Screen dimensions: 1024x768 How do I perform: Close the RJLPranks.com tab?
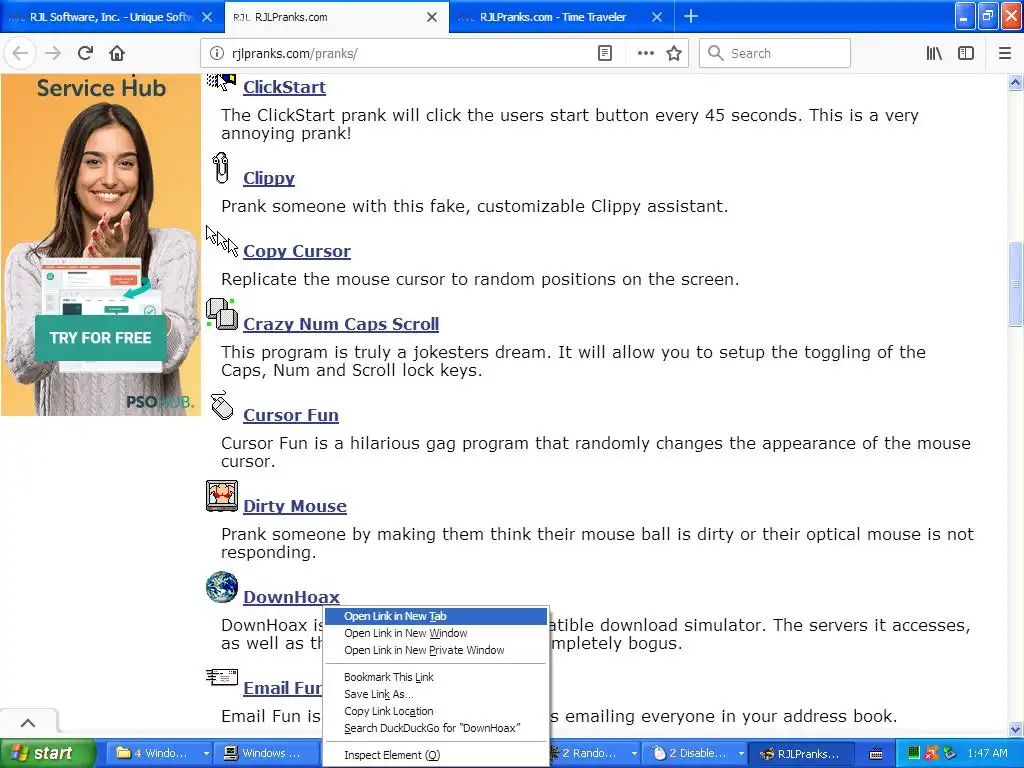coord(432,17)
